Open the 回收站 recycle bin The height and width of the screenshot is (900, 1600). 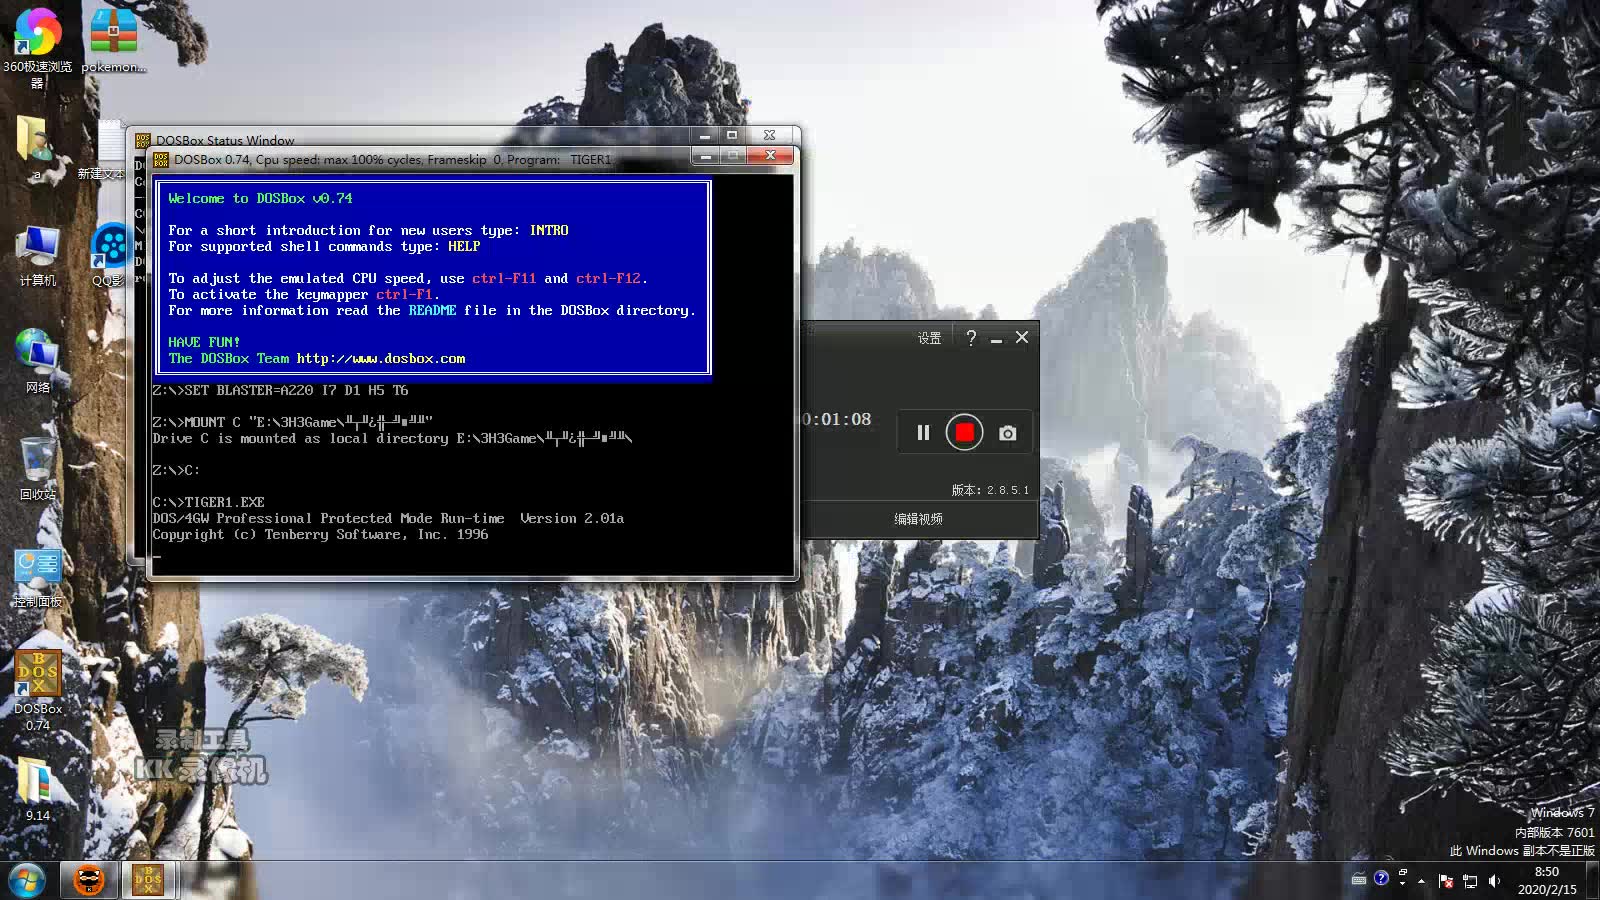(38, 468)
